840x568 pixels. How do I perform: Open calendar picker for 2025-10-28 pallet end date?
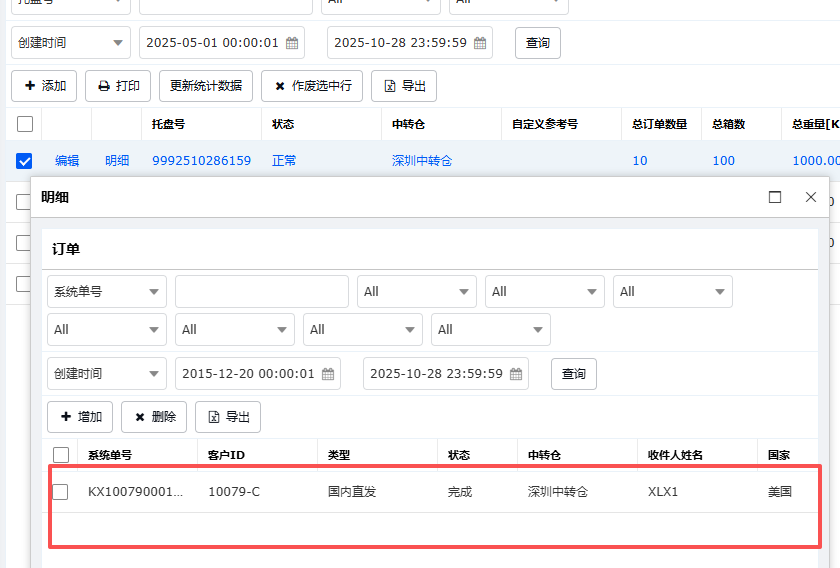[480, 43]
